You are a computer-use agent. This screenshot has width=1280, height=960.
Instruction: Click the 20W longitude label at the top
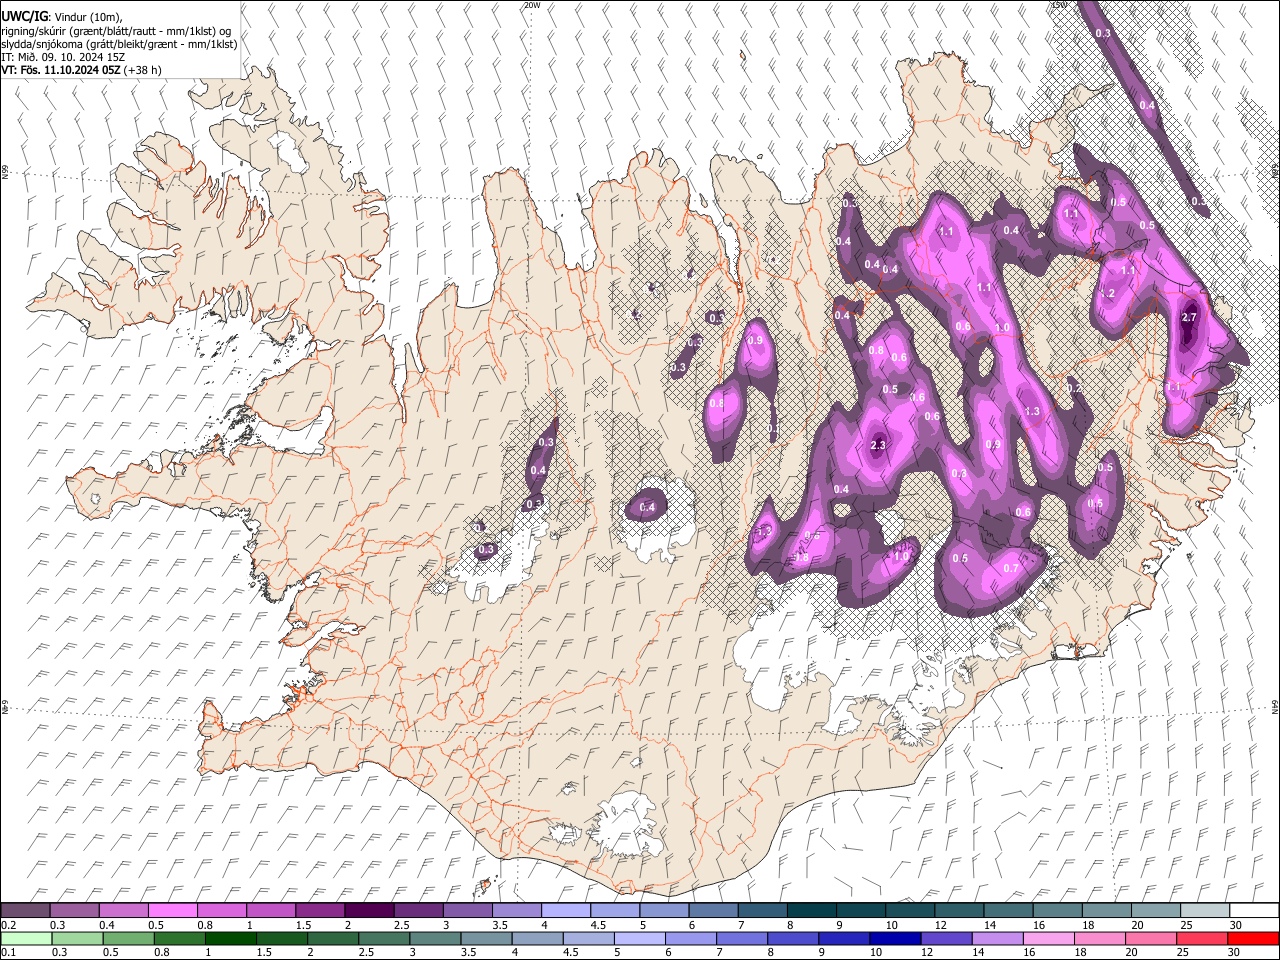[x=532, y=5]
